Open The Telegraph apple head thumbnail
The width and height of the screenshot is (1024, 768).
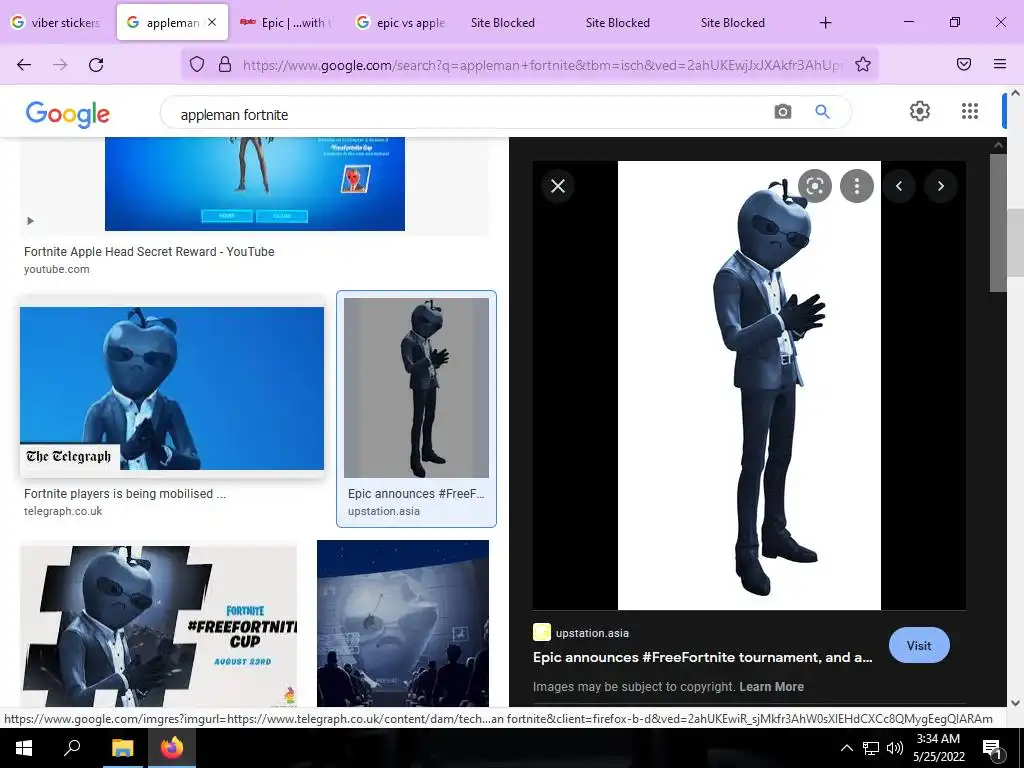tap(172, 389)
